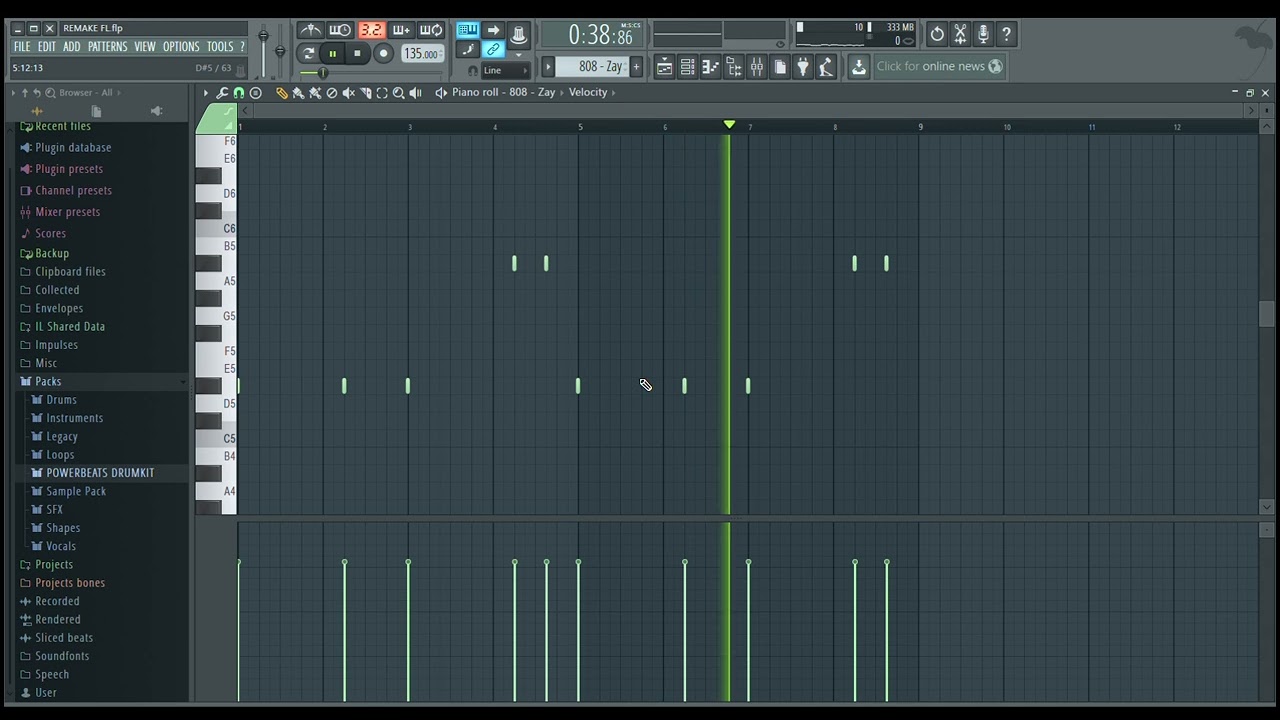This screenshot has width=1280, height=720.
Task: Toggle the record button
Action: pyautogui.click(x=383, y=54)
